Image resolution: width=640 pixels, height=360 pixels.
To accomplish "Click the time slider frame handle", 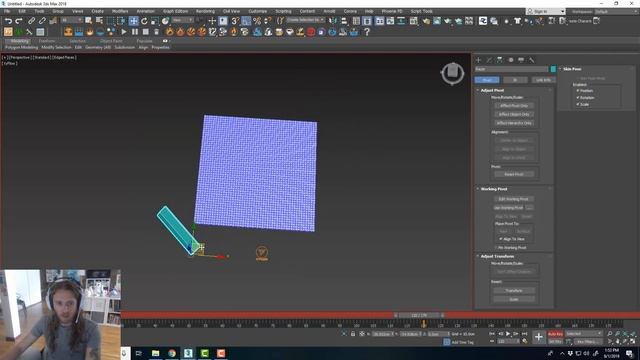I will tap(419, 315).
